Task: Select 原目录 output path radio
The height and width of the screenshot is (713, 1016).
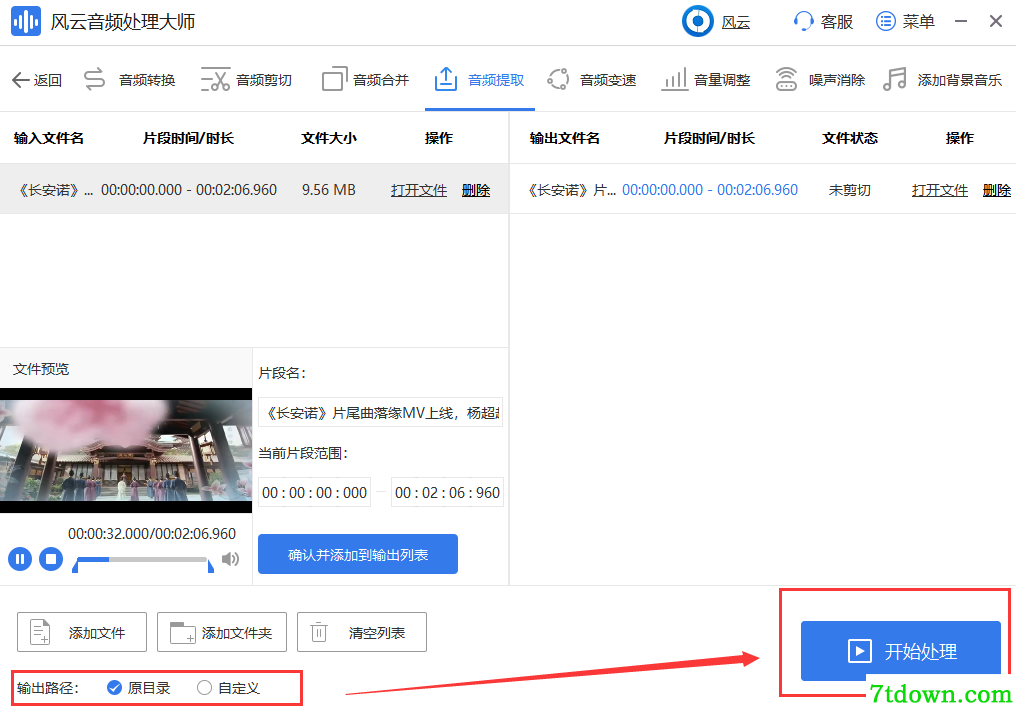Action: coord(138,688)
